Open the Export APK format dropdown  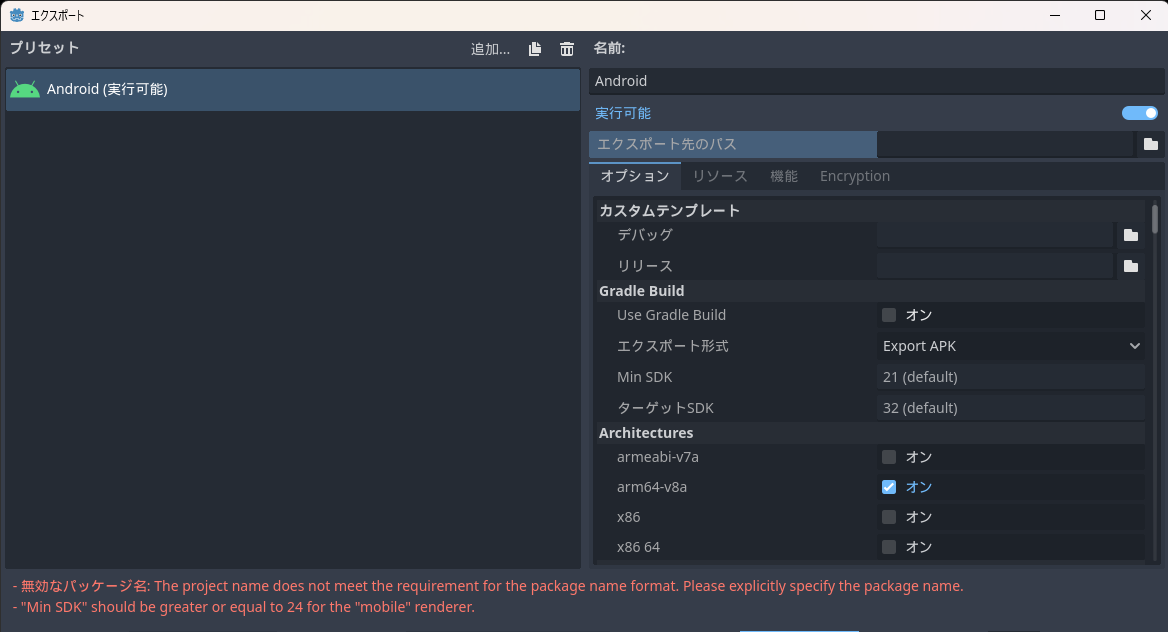(x=1011, y=346)
